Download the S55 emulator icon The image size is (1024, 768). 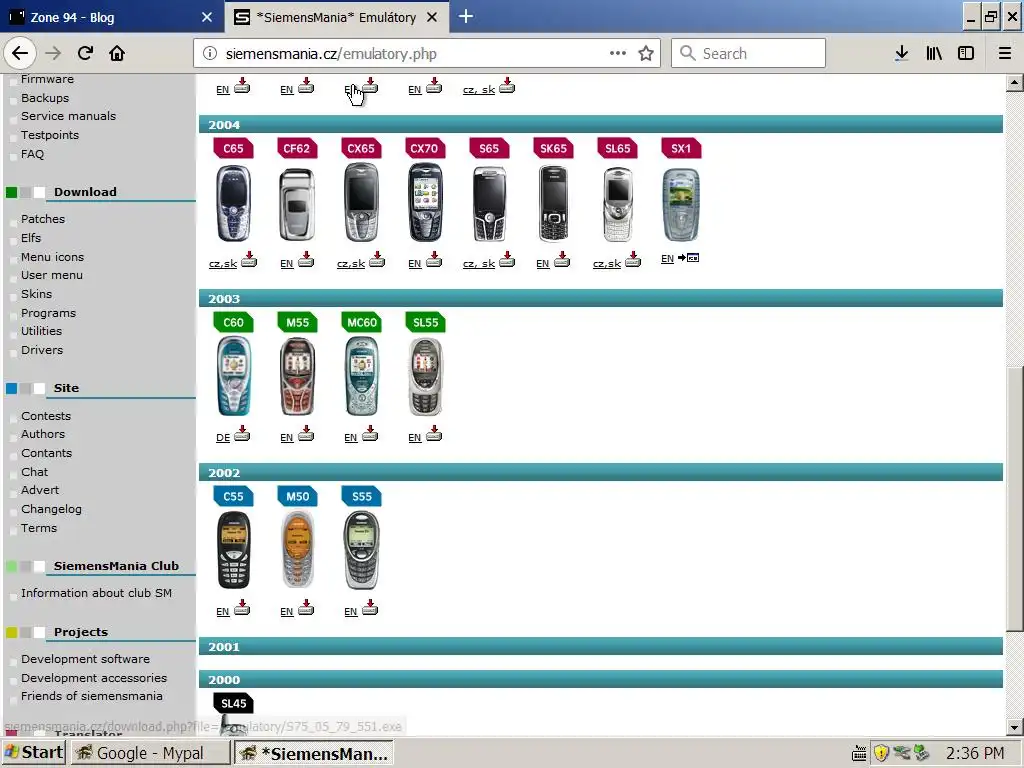(x=370, y=608)
